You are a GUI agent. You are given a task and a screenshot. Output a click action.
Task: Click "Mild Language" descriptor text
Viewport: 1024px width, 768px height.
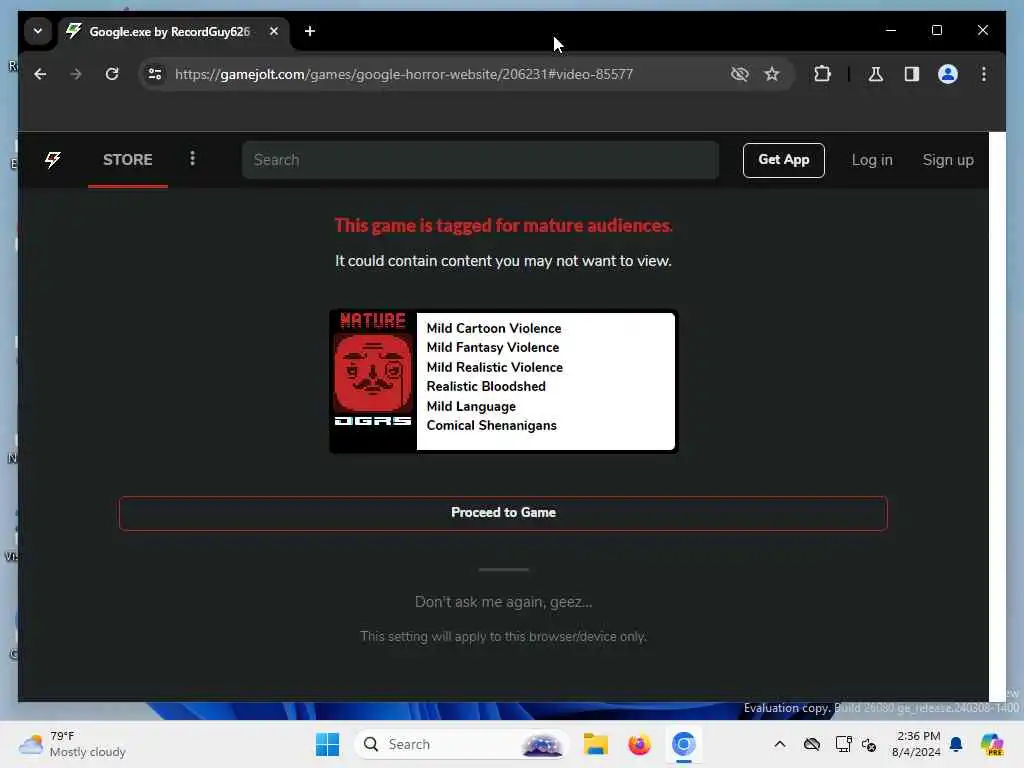coord(471,406)
